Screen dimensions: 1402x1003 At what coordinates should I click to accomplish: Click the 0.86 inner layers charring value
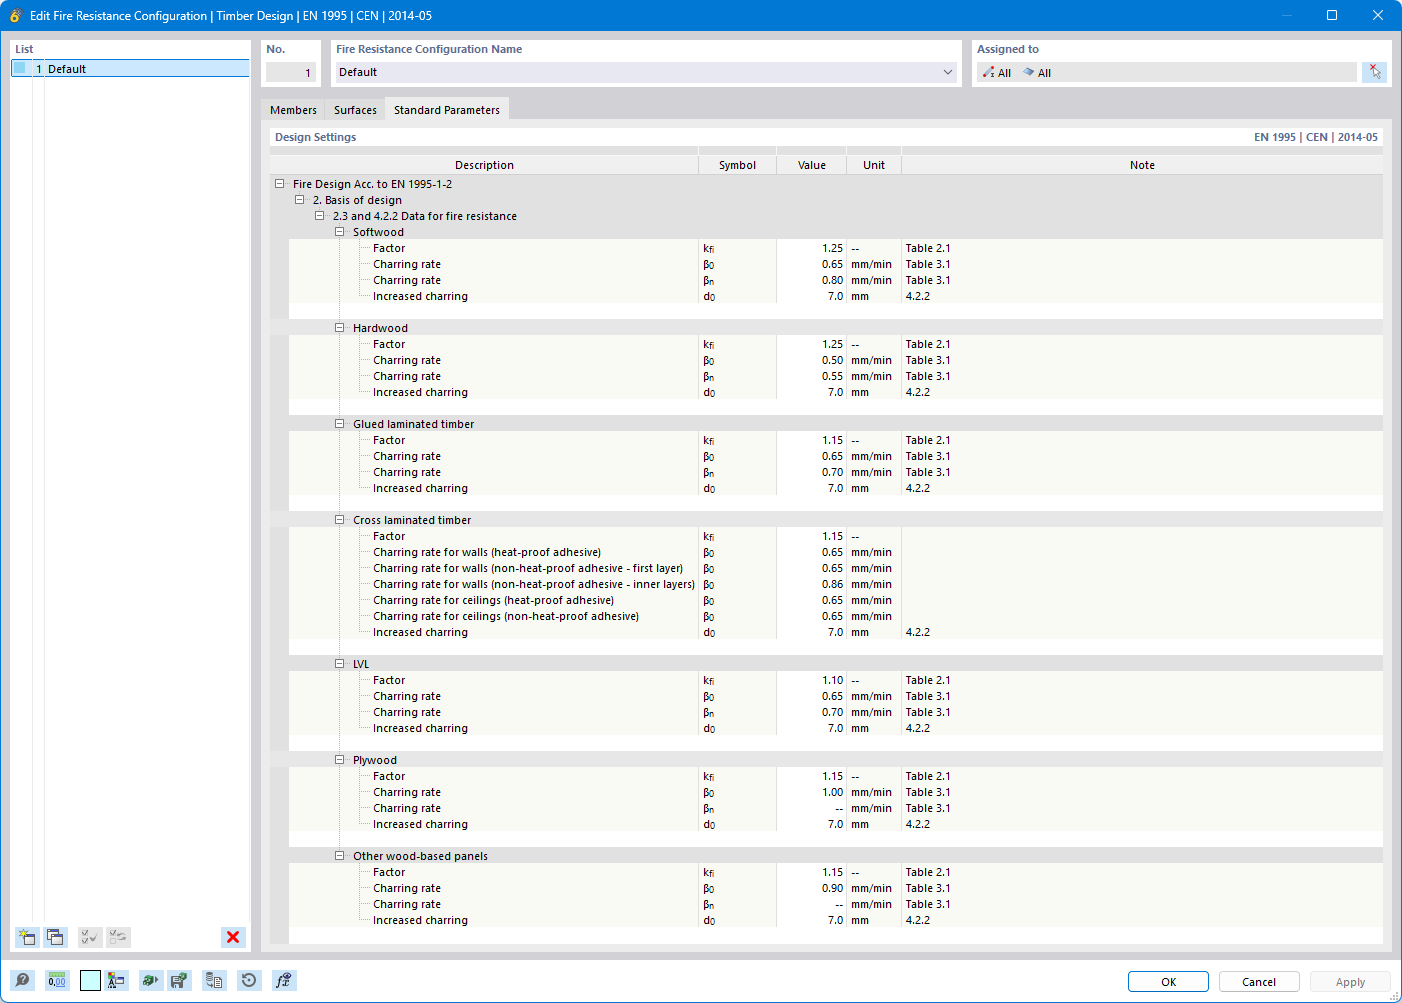click(x=811, y=584)
